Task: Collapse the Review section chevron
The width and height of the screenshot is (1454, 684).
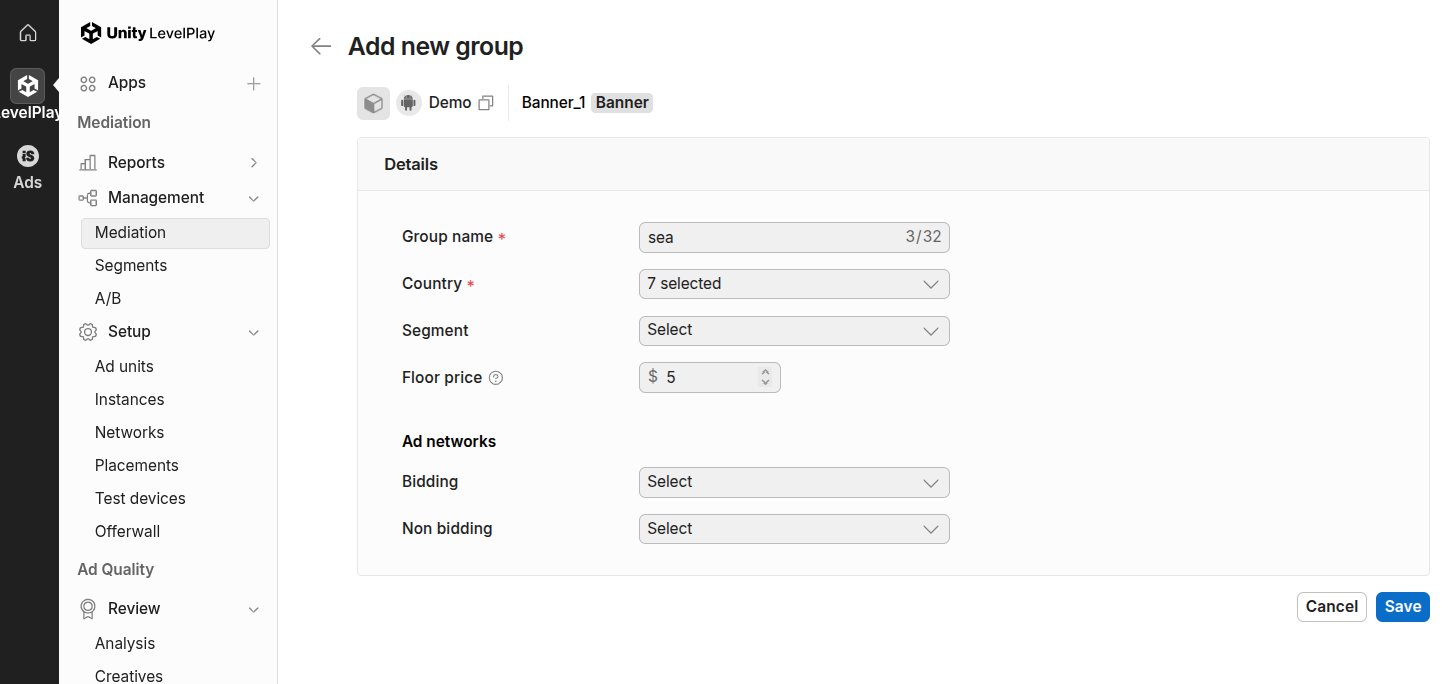Action: click(x=254, y=609)
